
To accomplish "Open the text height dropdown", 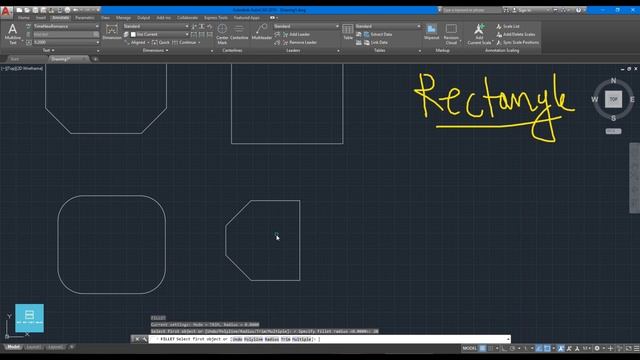I will (x=66, y=42).
